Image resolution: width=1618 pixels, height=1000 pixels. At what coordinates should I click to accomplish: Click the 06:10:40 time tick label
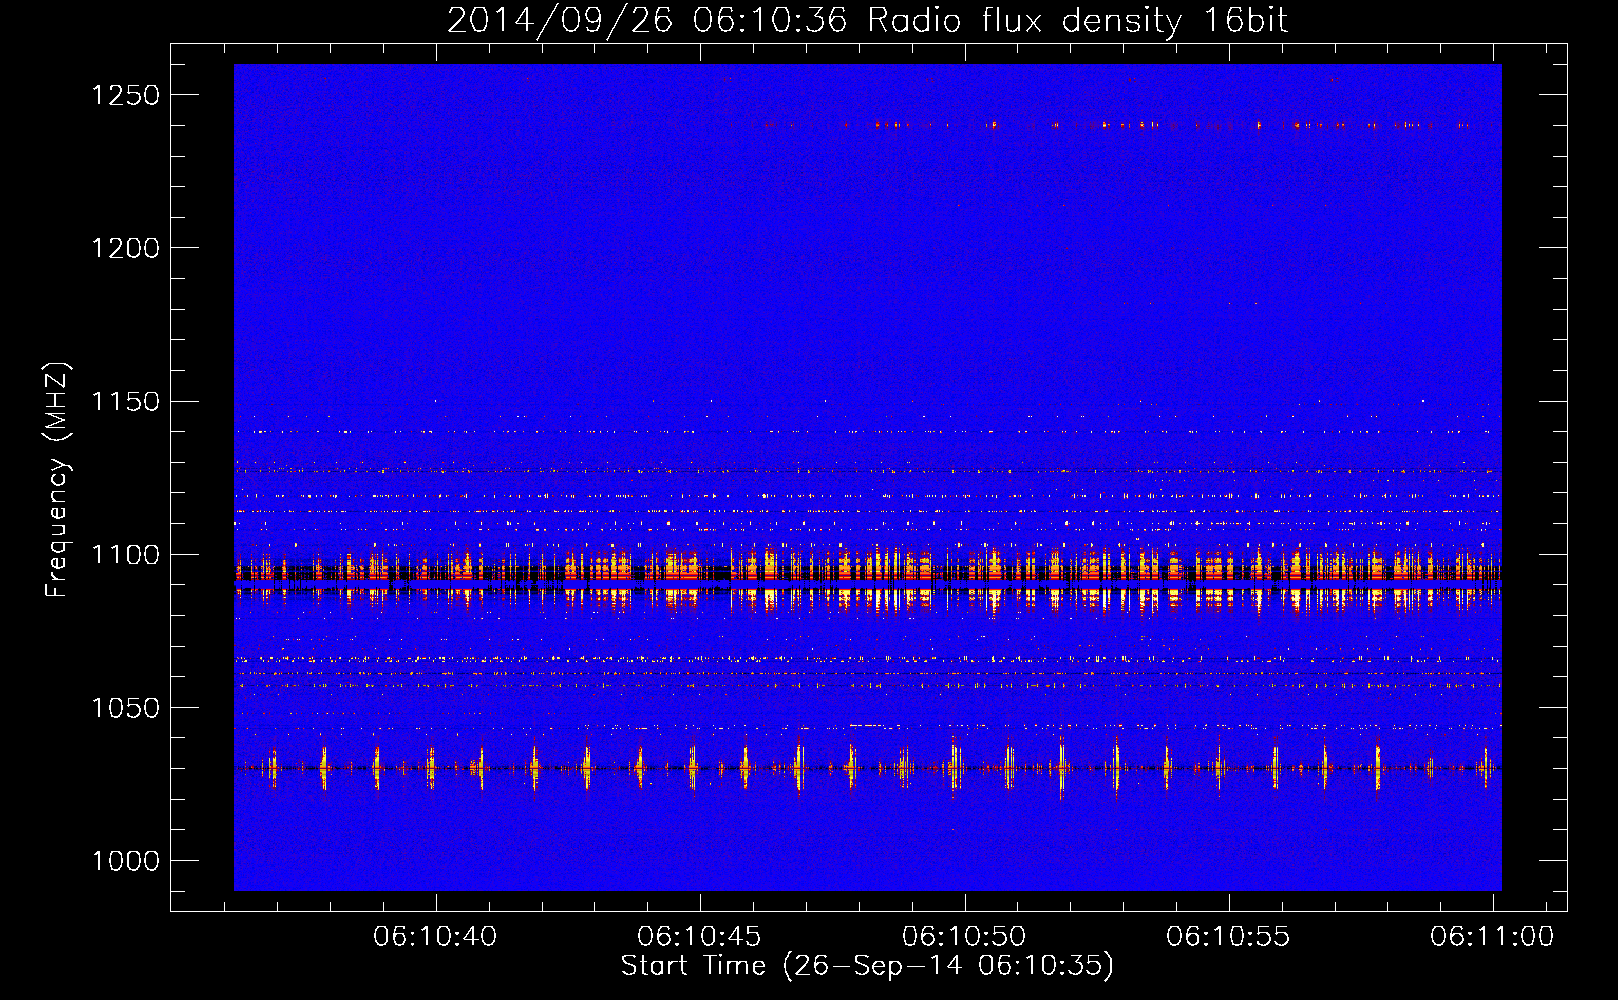(435, 937)
